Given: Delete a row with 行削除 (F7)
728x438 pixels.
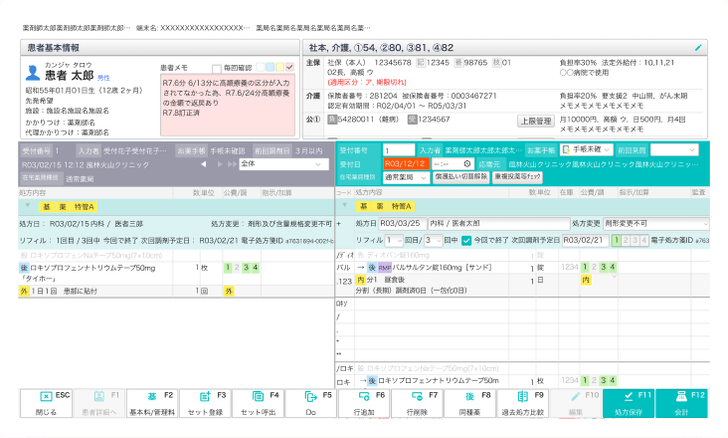Looking at the screenshot, I should (417, 403).
